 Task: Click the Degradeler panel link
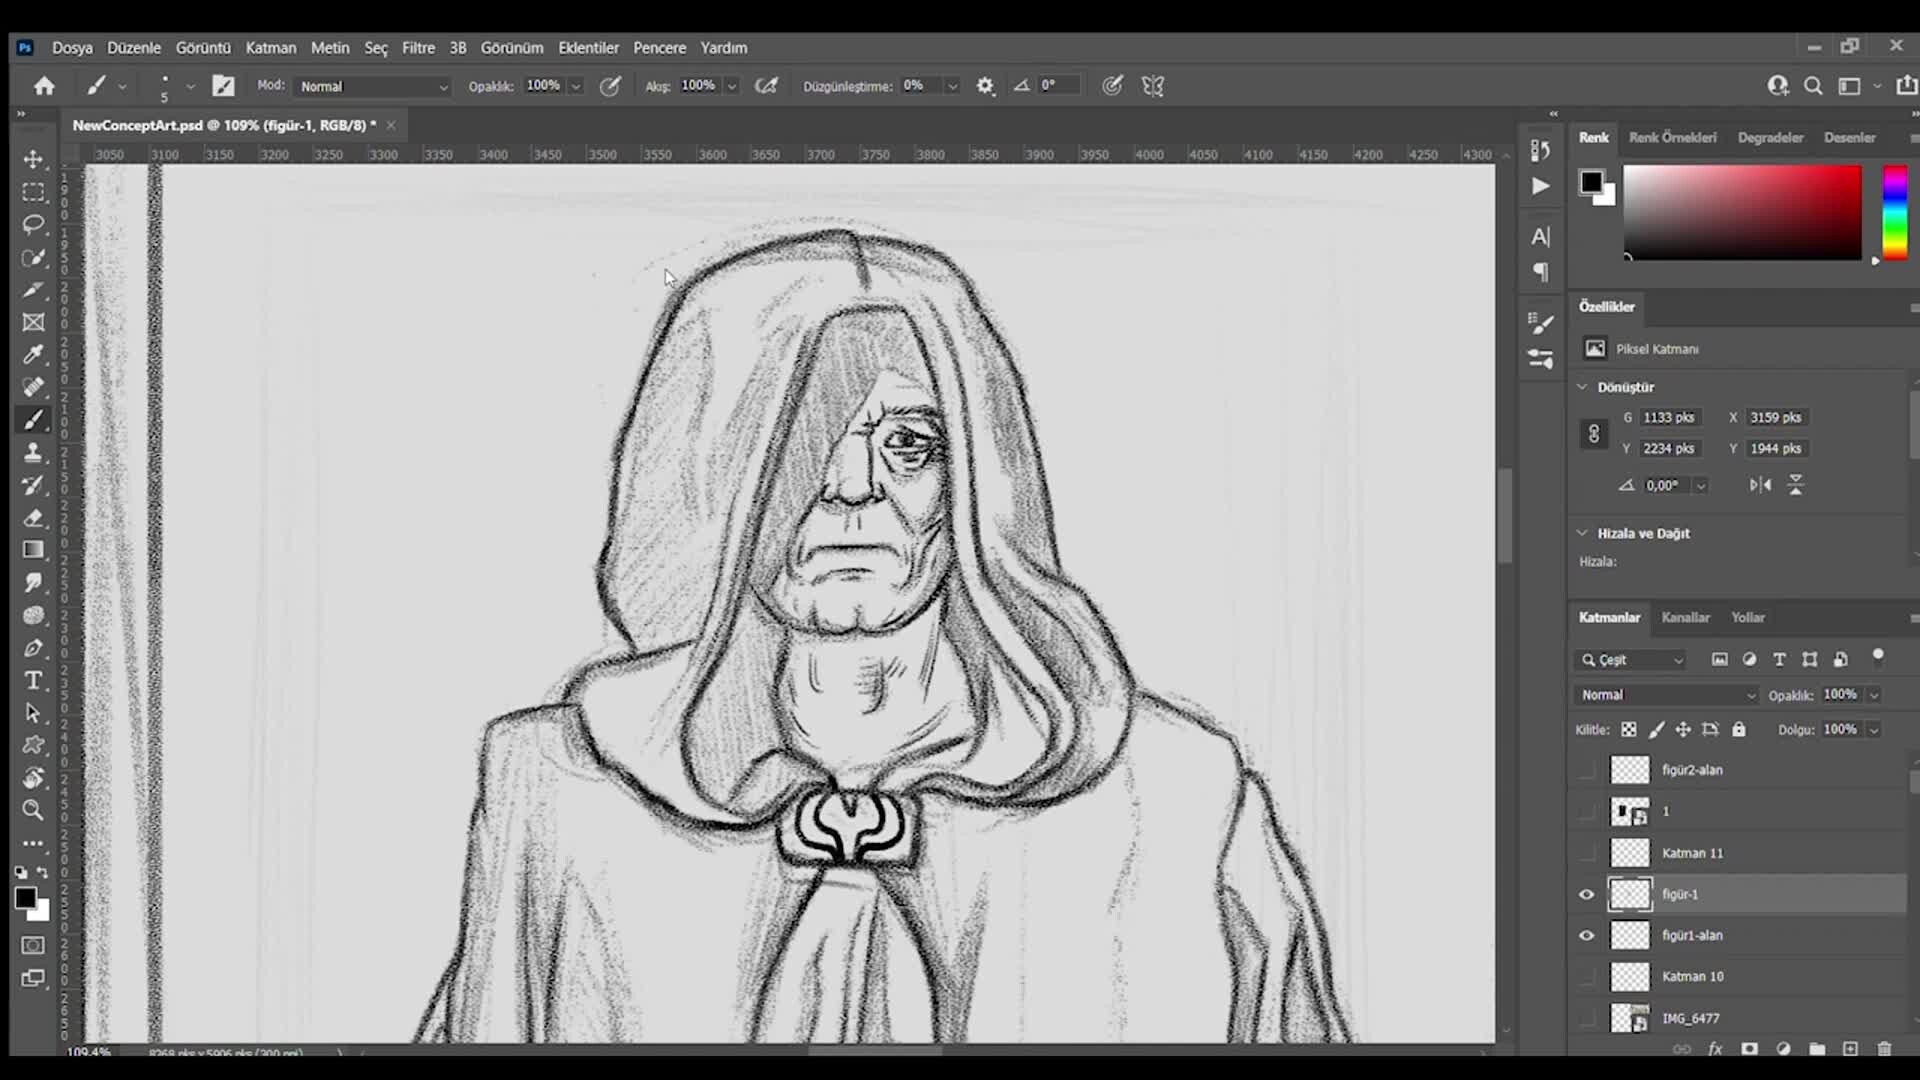pos(1770,137)
